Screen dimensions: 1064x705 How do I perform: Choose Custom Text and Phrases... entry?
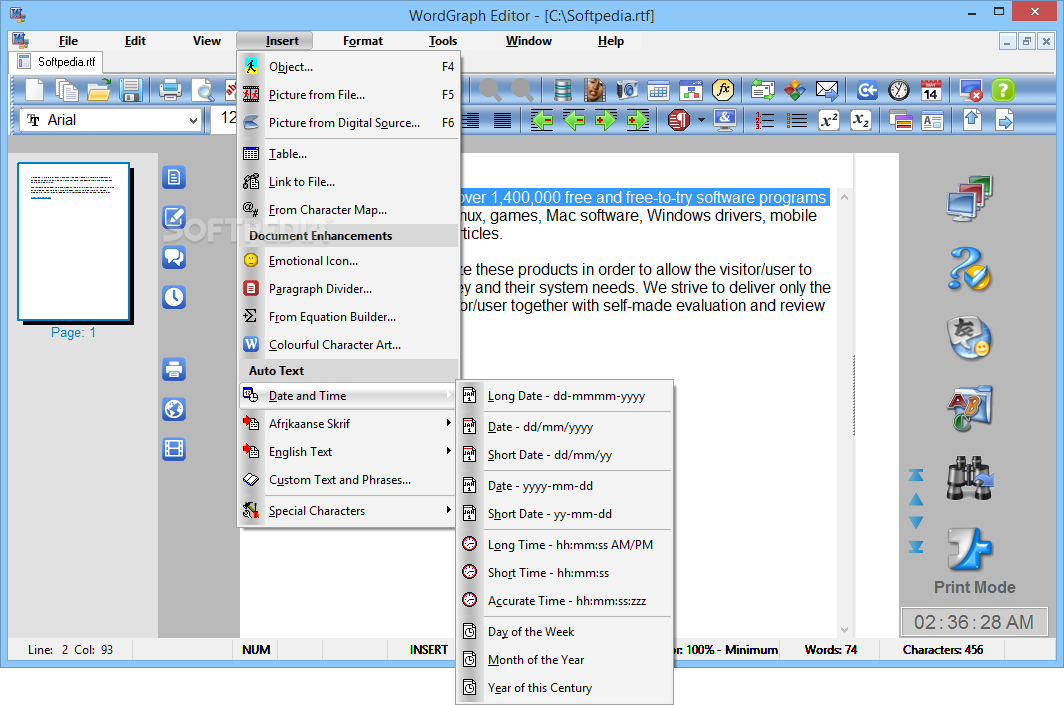click(349, 480)
